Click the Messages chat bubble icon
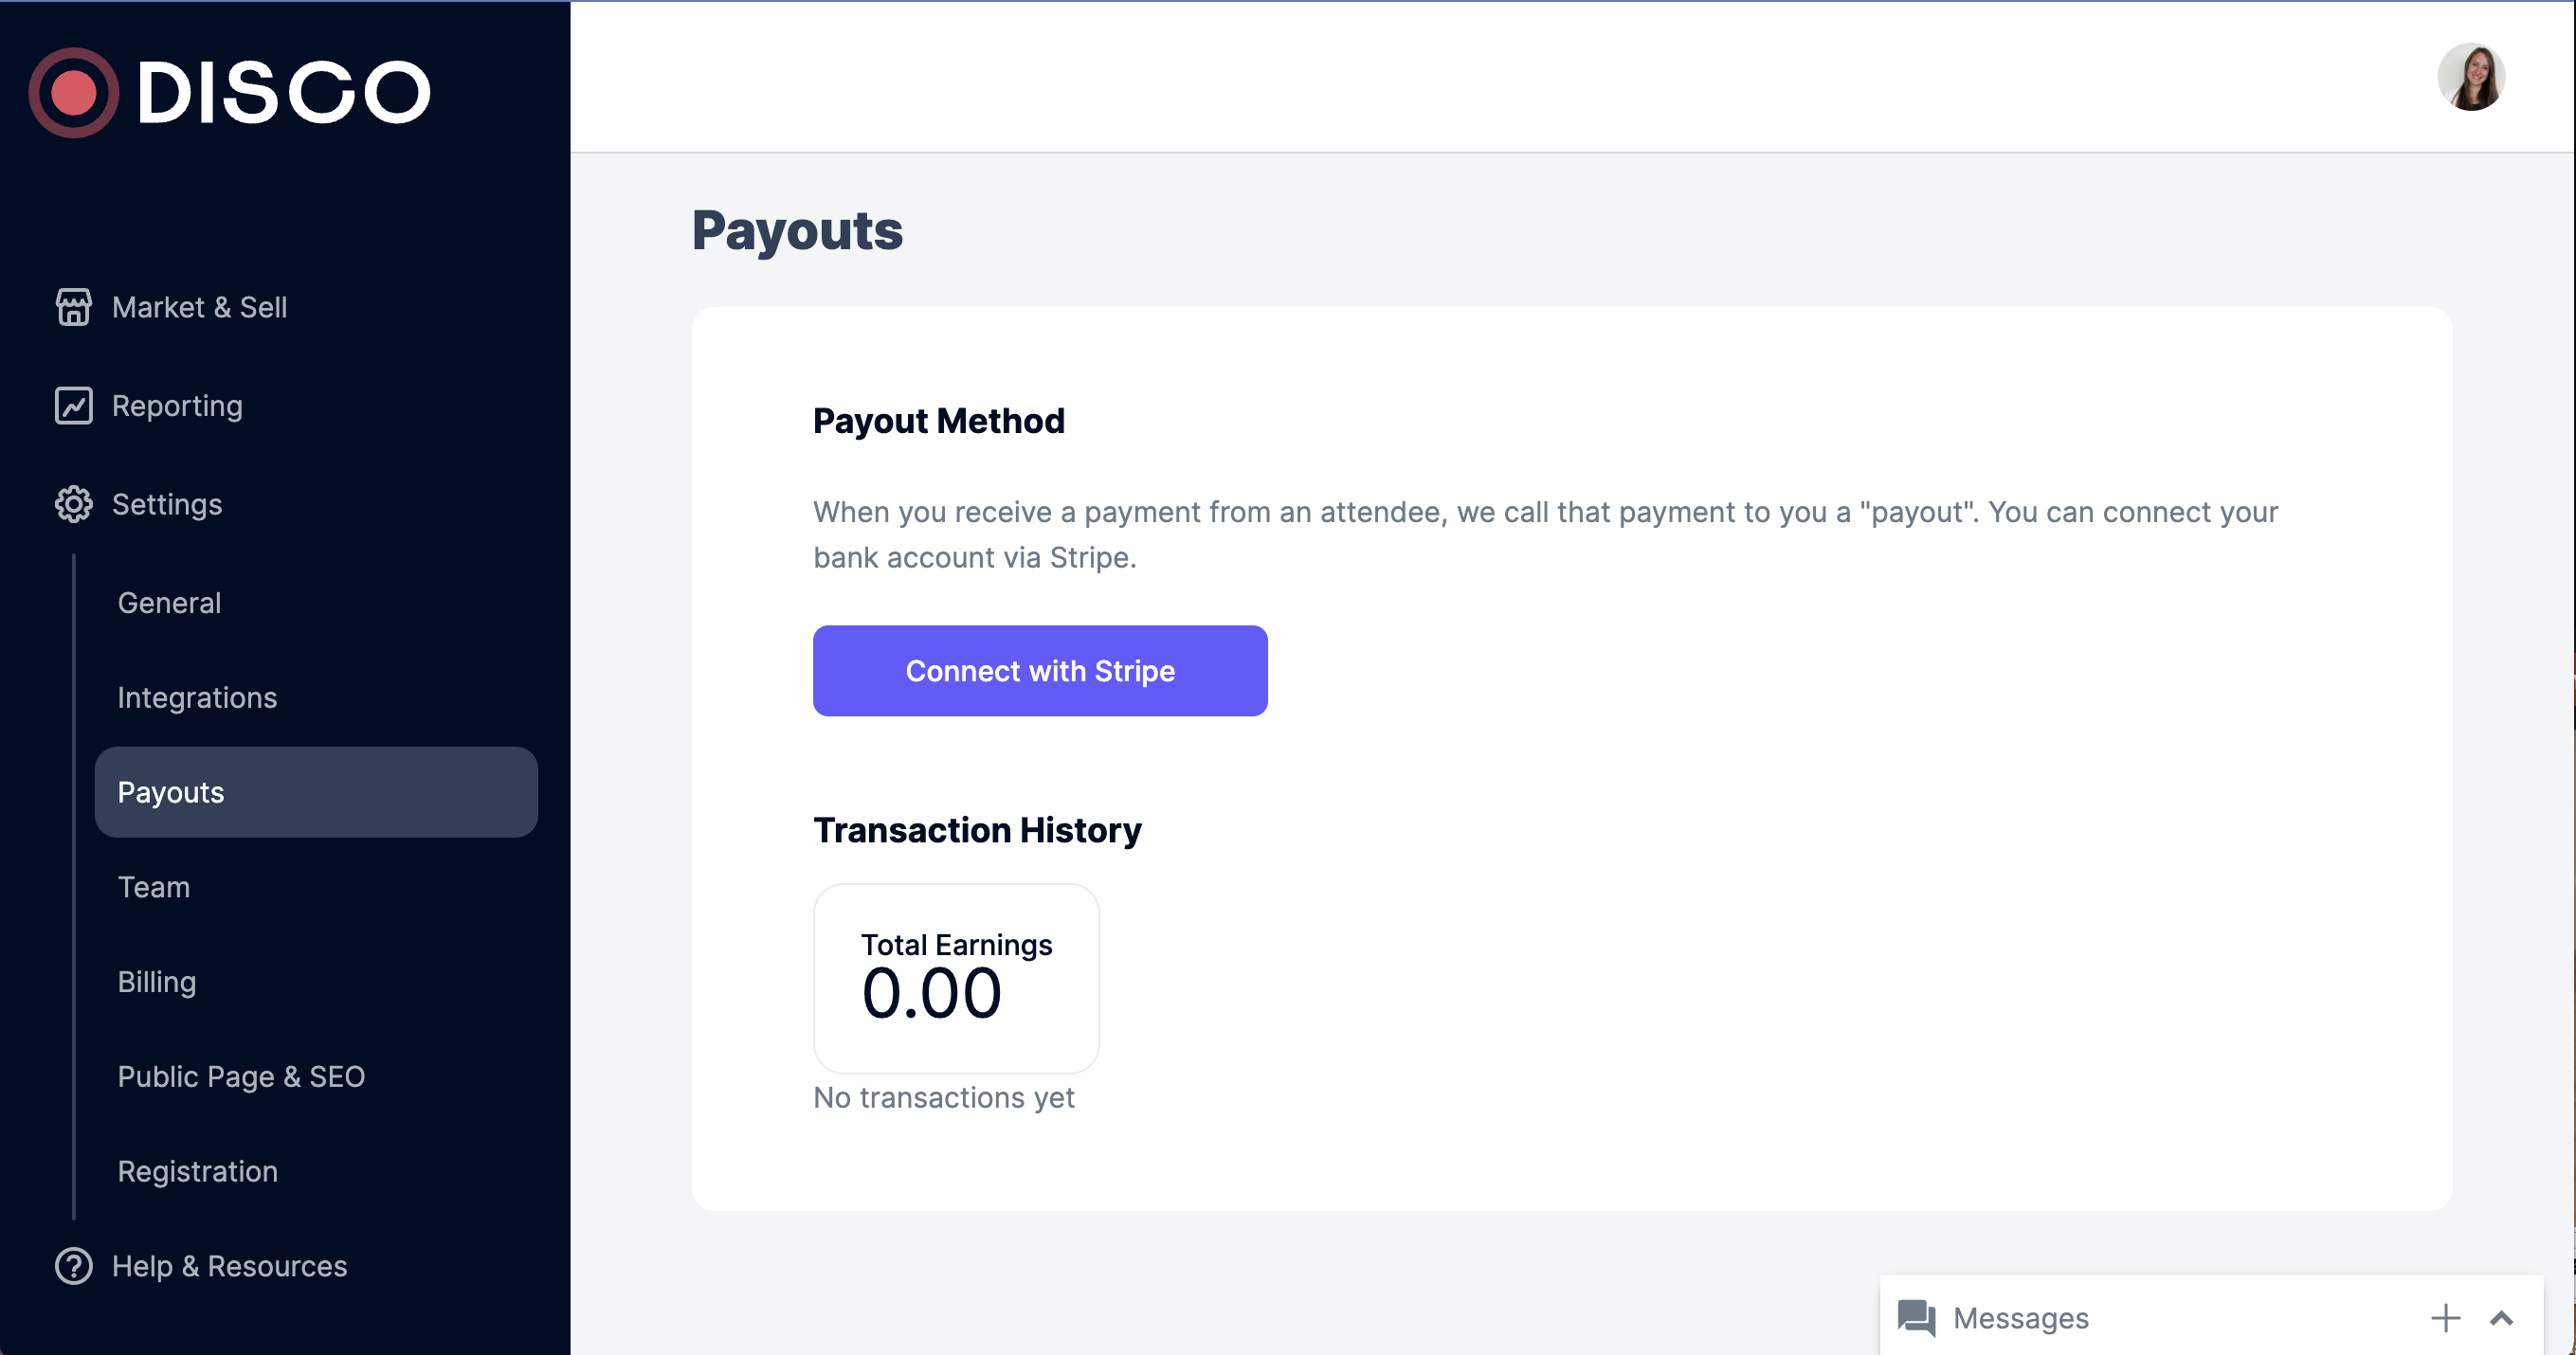Screen dimensions: 2576x1355 [x=1916, y=1318]
